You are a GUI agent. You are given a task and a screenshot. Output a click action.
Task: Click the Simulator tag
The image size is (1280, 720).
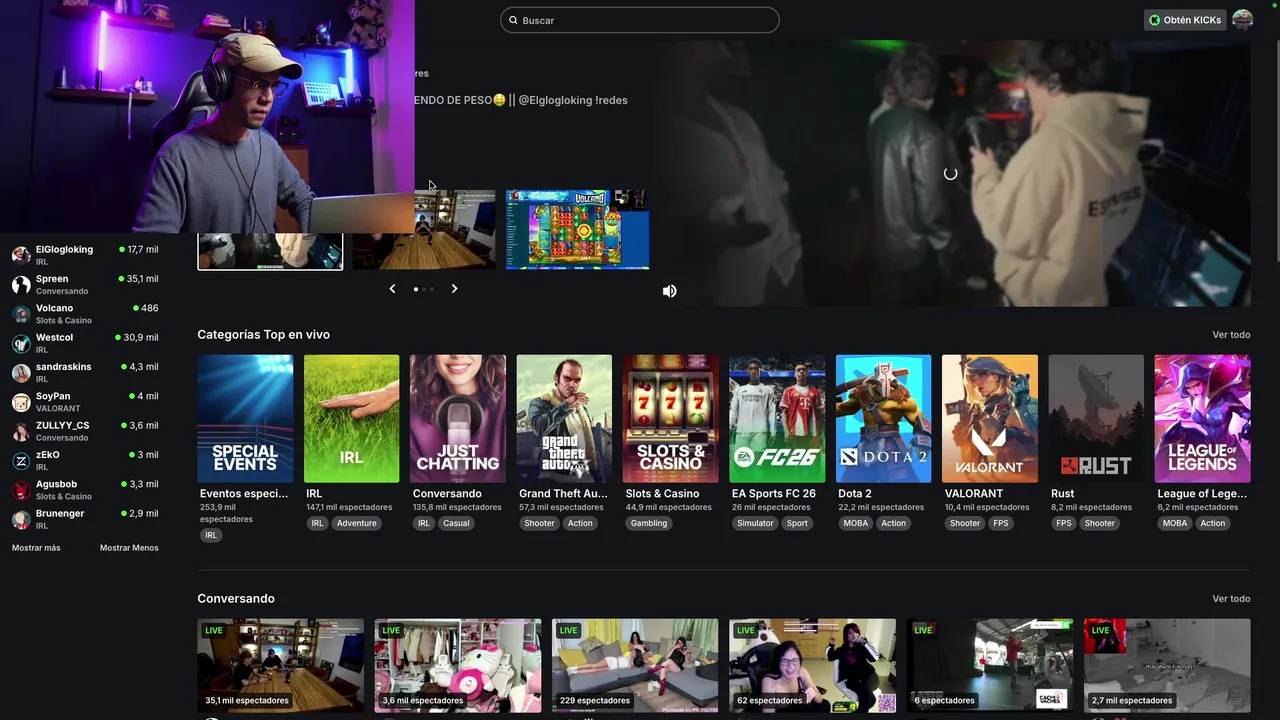click(x=755, y=523)
